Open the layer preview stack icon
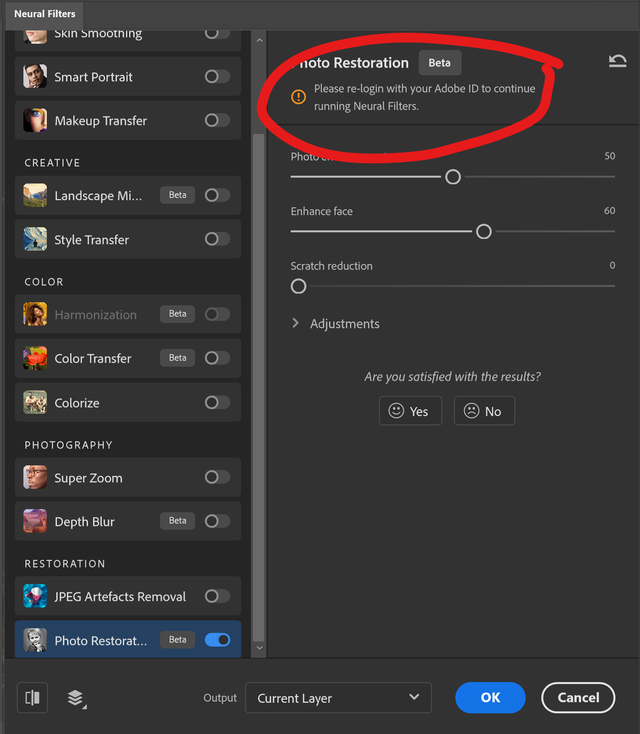 pyautogui.click(x=76, y=698)
